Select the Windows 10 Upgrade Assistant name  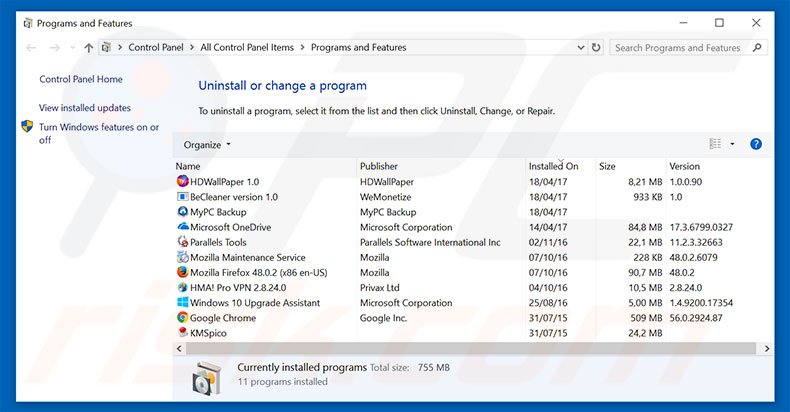[255, 303]
